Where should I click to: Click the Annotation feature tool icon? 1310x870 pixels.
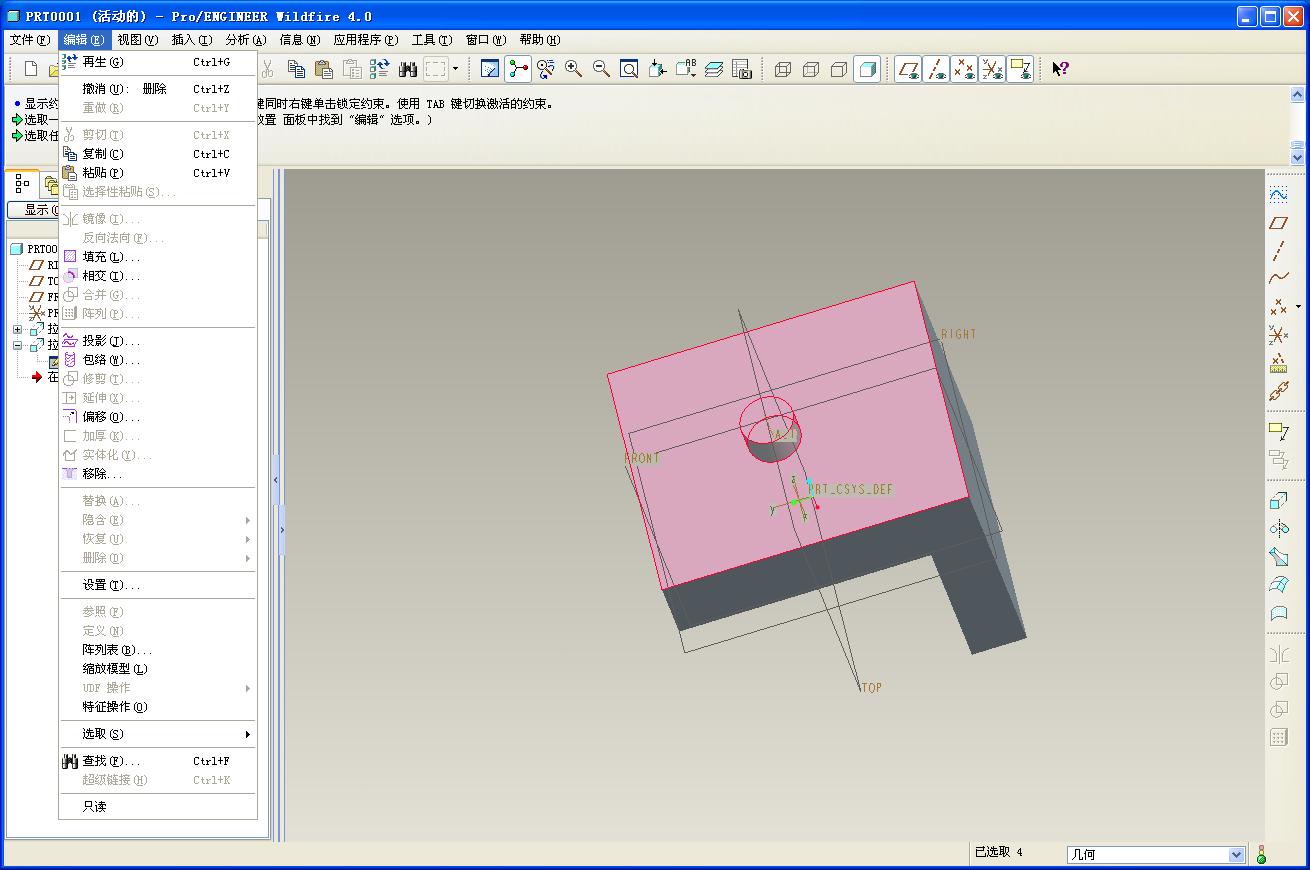point(1279,431)
